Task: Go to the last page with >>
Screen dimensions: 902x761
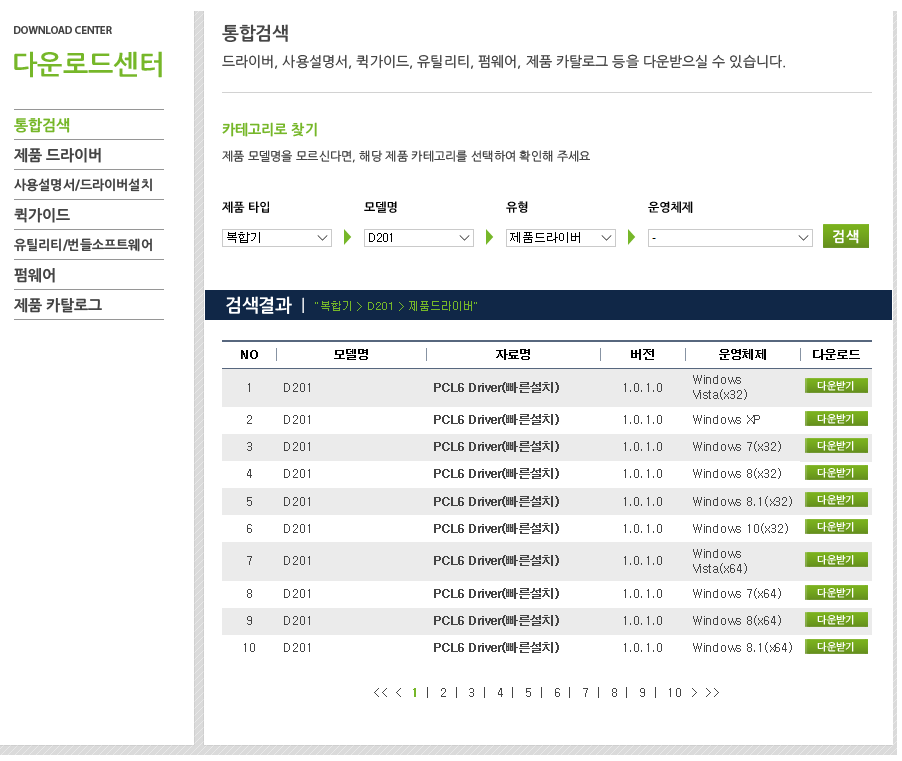Action: tap(712, 693)
